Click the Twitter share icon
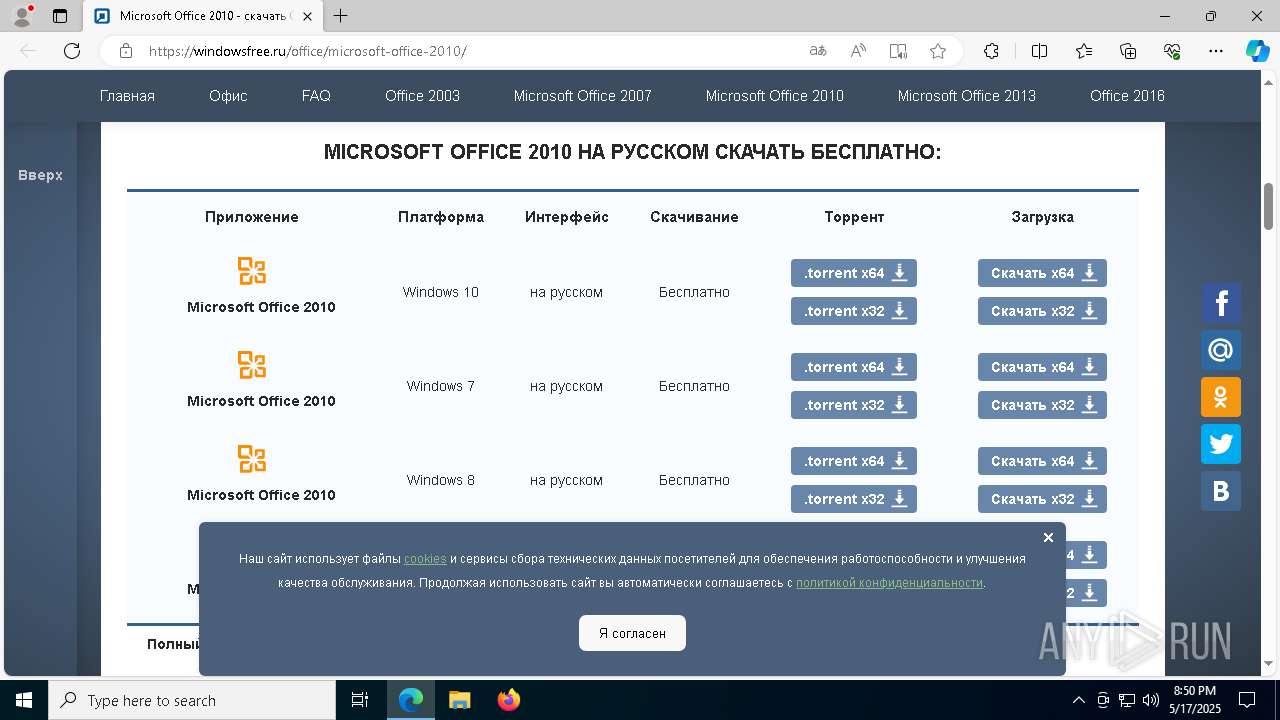The width and height of the screenshot is (1280, 720). coord(1221,444)
